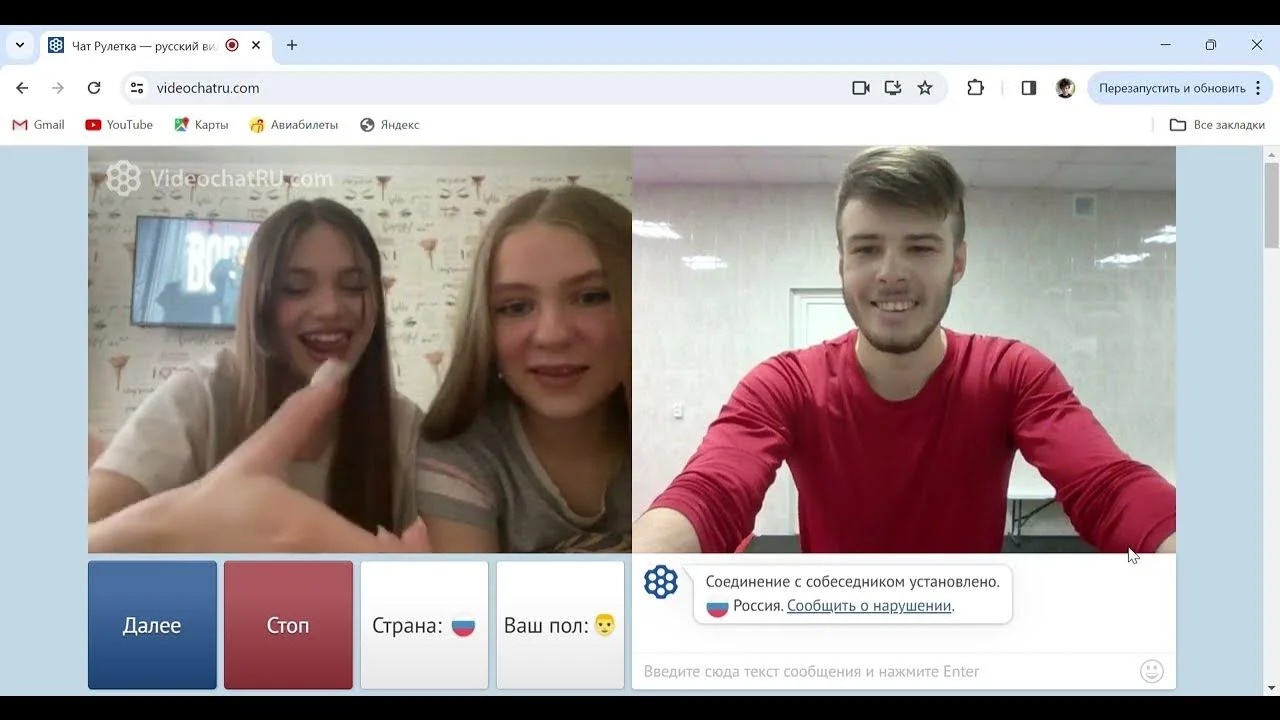Open the Все закладки bookmarks folder

[1217, 125]
